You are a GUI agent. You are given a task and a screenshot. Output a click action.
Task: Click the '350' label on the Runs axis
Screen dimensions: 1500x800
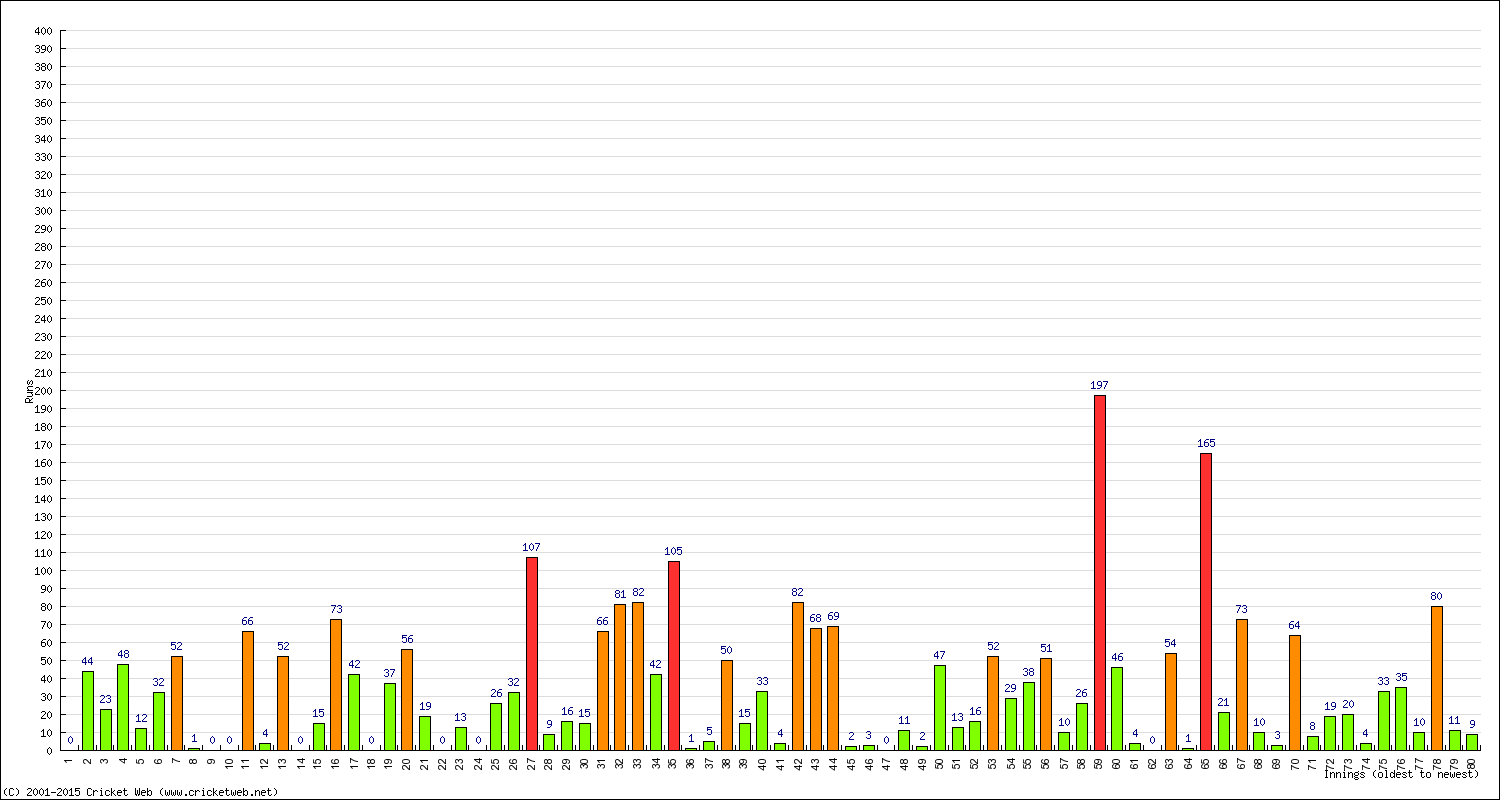coord(42,121)
